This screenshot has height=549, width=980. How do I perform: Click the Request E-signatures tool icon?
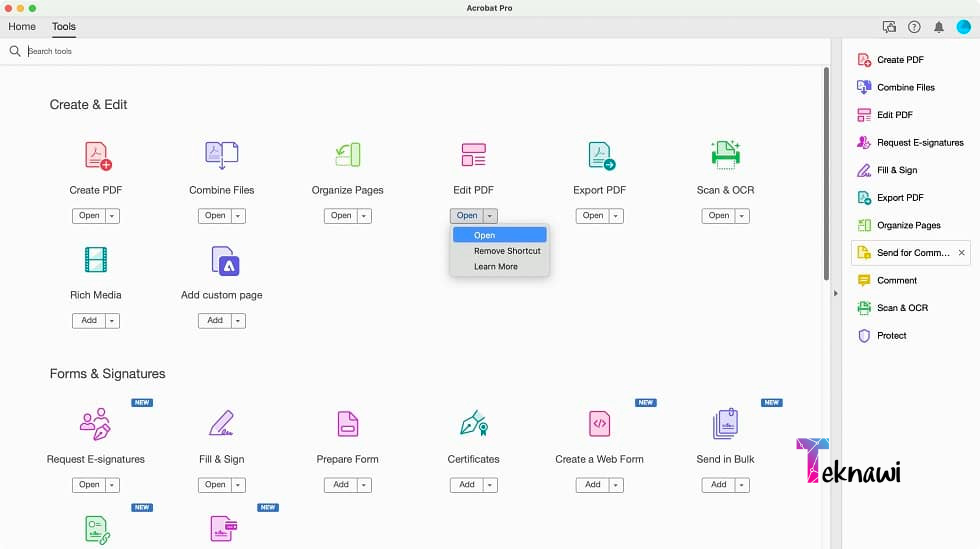tap(95, 424)
